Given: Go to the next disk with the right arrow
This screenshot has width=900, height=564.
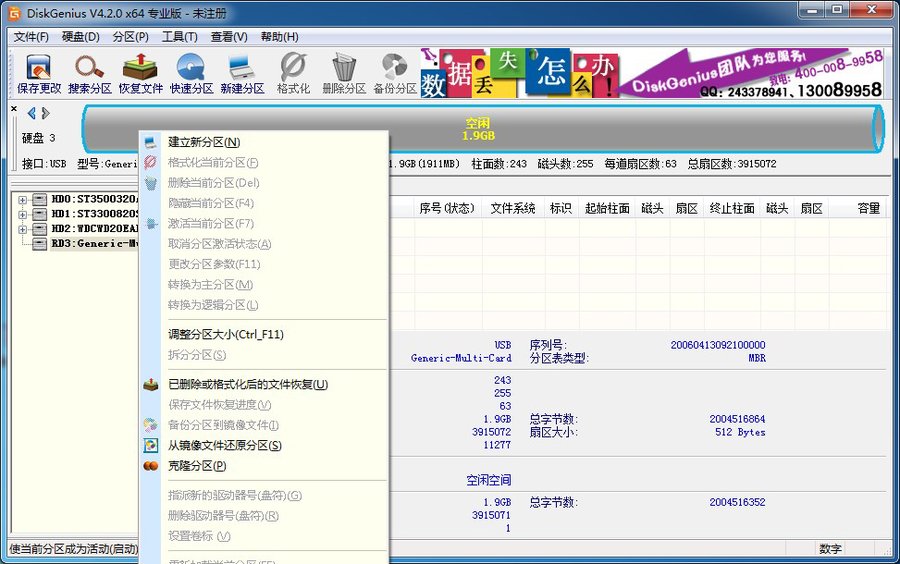Looking at the screenshot, I should coord(44,113).
